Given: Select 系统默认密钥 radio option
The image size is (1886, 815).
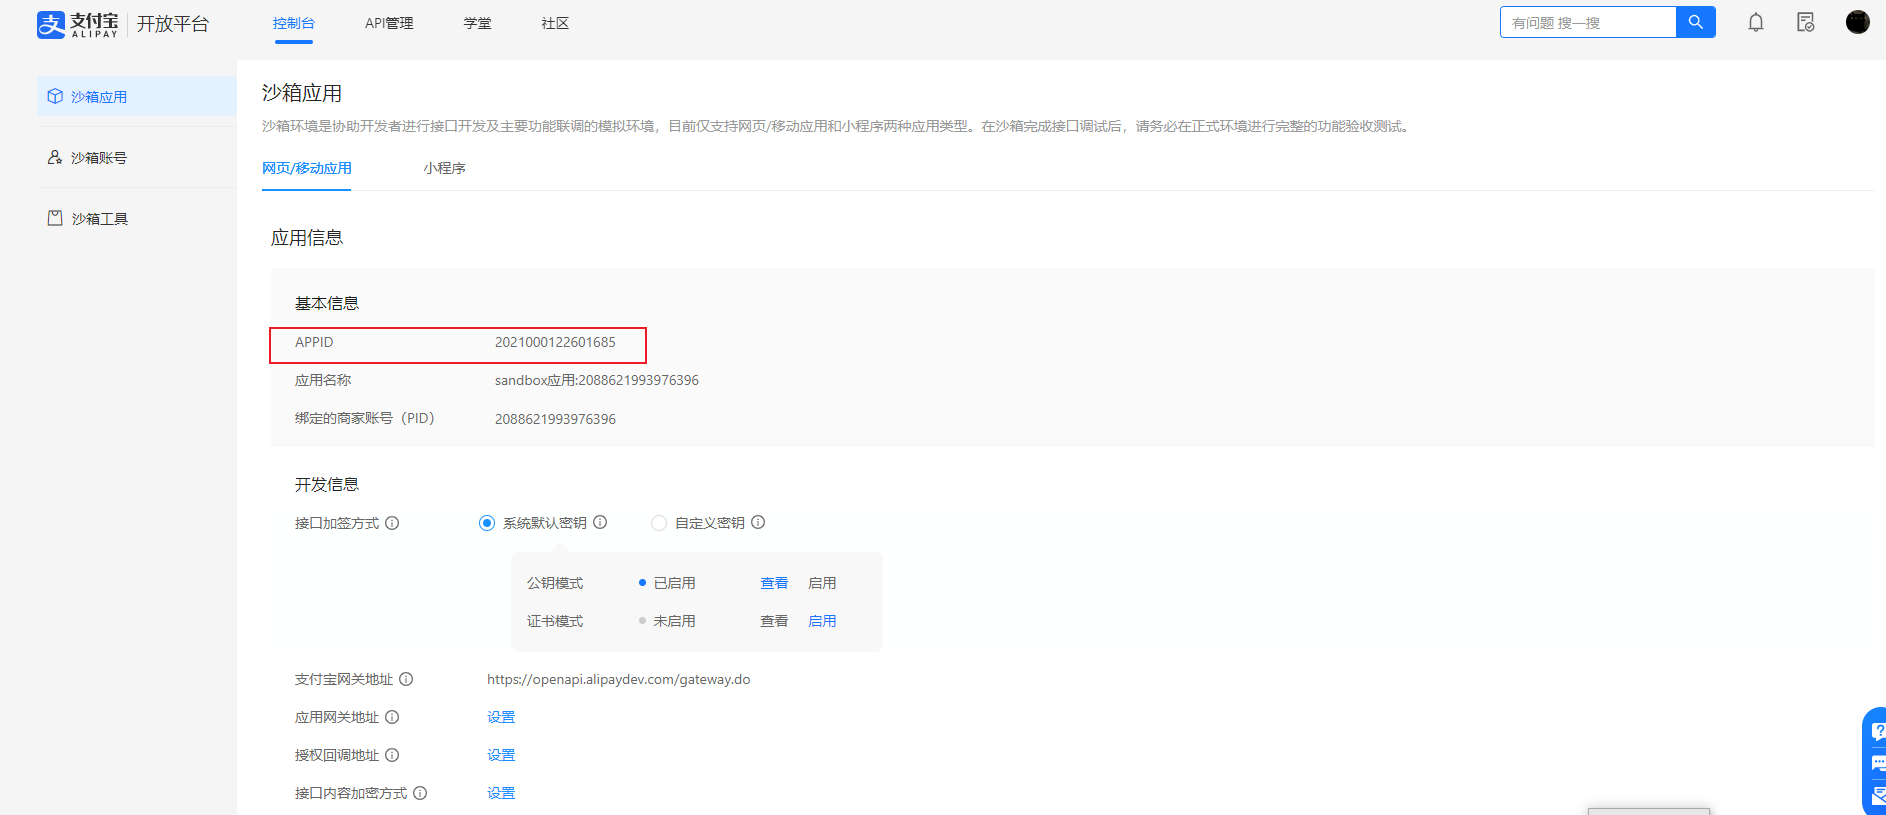Looking at the screenshot, I should click(487, 523).
